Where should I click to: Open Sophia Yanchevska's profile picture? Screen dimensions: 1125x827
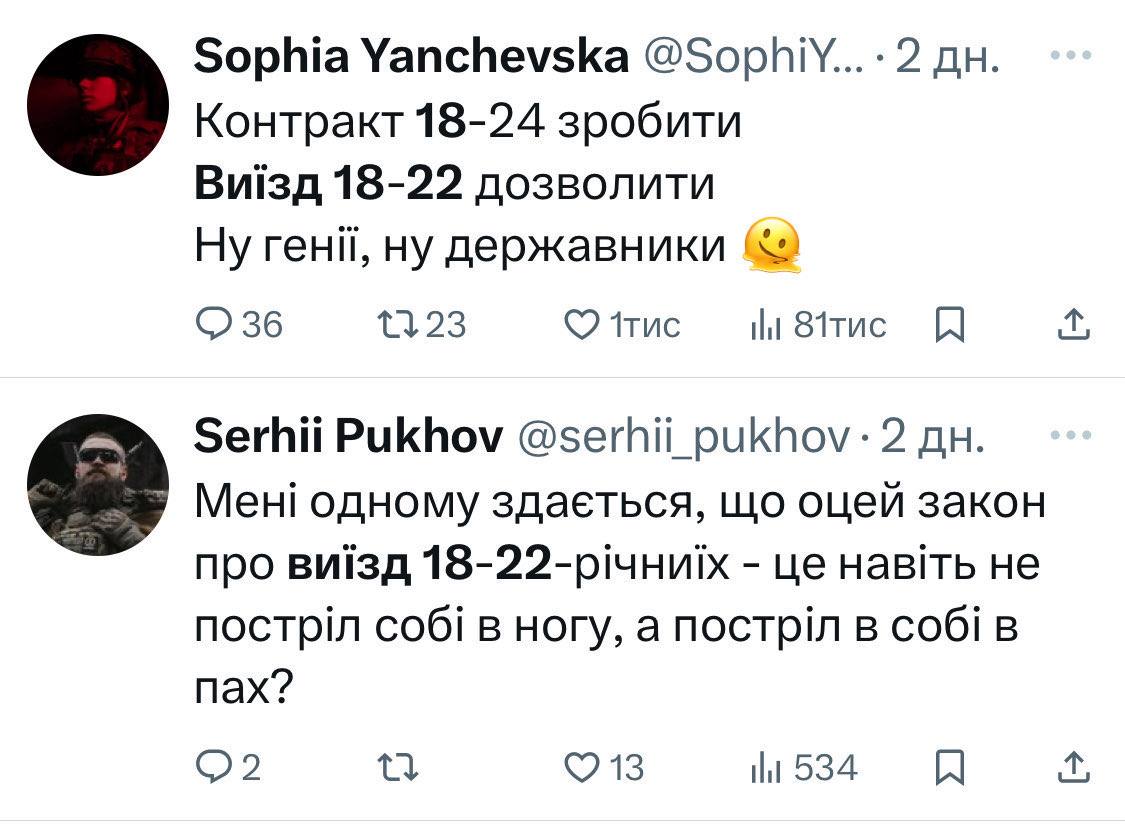pyautogui.click(x=98, y=105)
